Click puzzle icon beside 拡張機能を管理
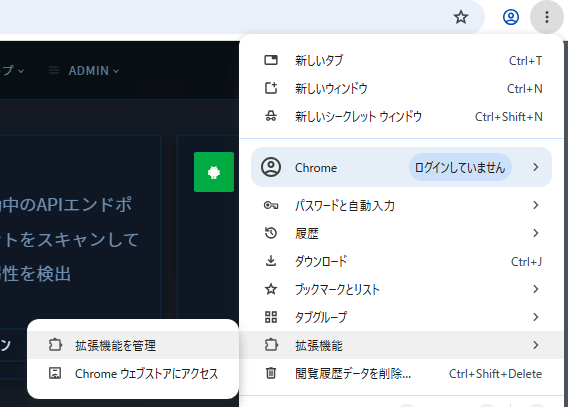Image resolution: width=568 pixels, height=407 pixels. pyautogui.click(x=55, y=345)
